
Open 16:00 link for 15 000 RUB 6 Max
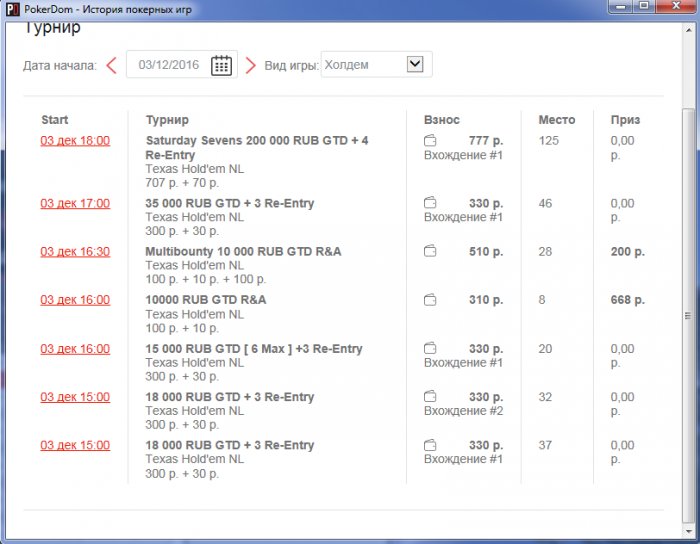pos(75,349)
